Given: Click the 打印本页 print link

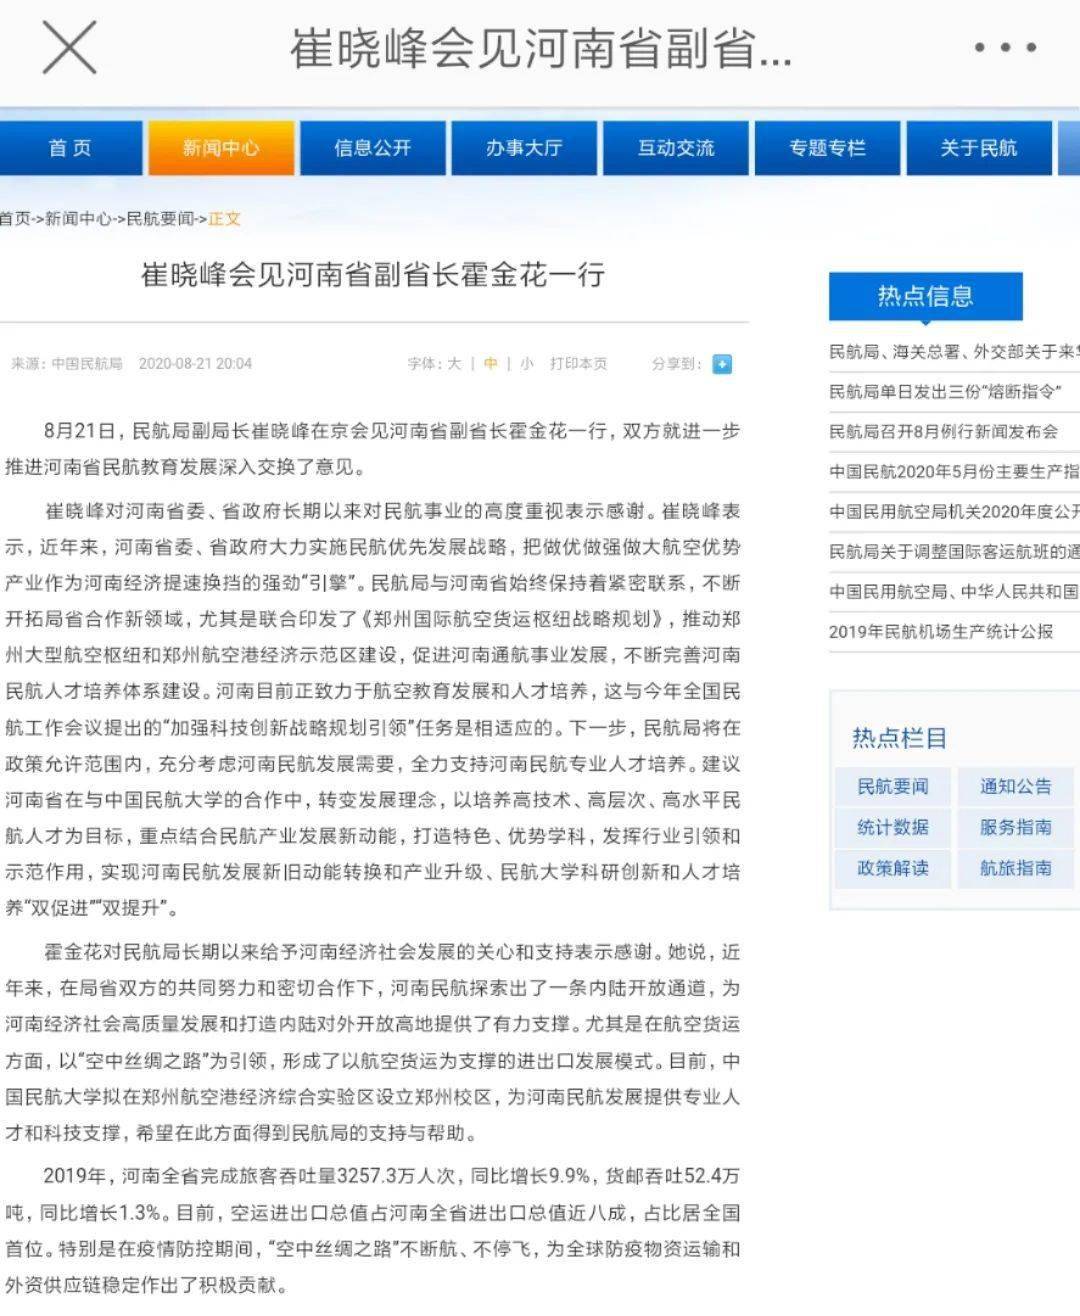Looking at the screenshot, I should point(578,364).
